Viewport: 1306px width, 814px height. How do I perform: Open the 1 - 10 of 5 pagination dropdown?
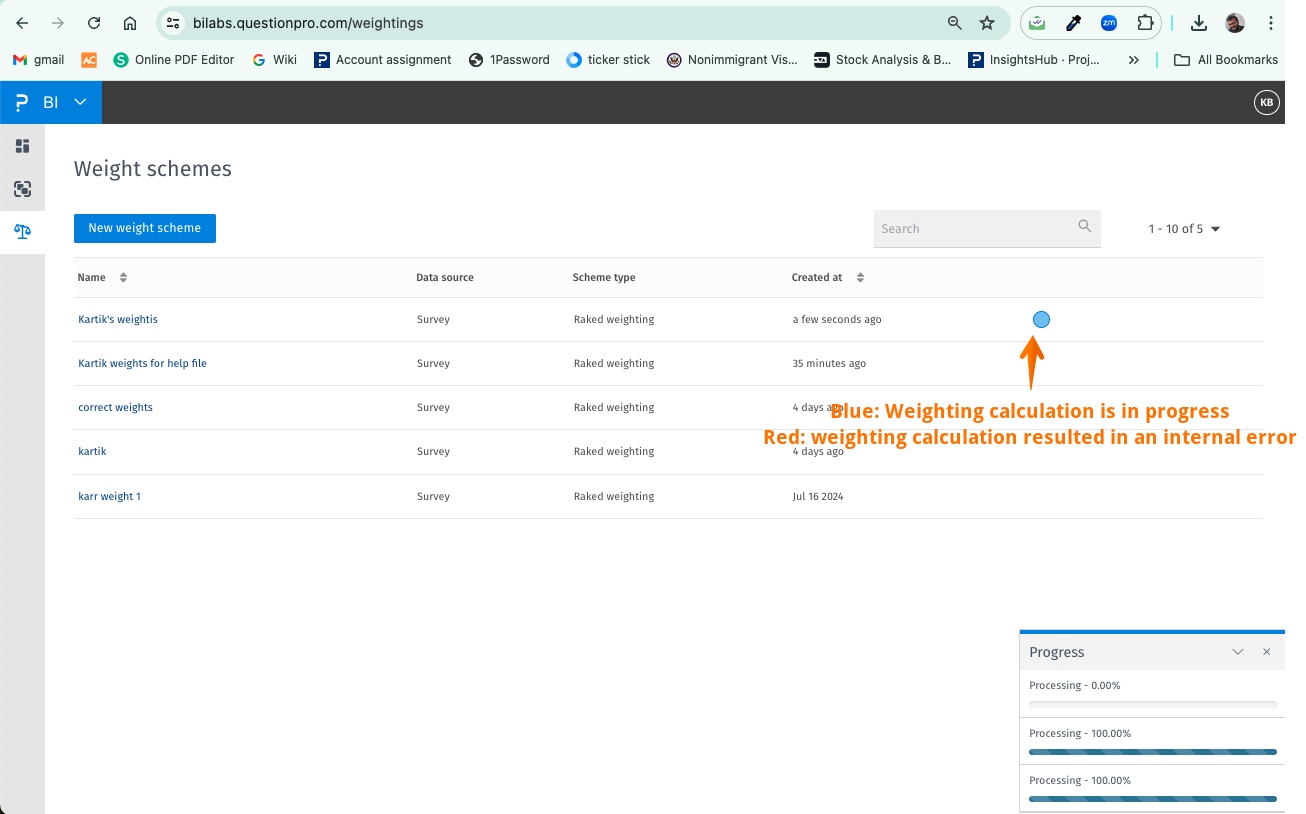(1185, 229)
